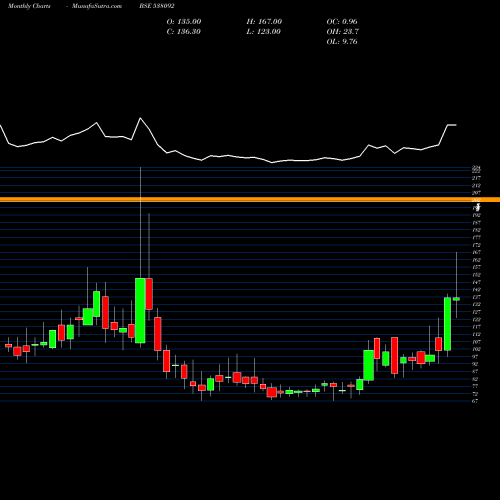Click the 117 price axis label
The height and width of the screenshot is (500, 500).
[x=476, y=327]
